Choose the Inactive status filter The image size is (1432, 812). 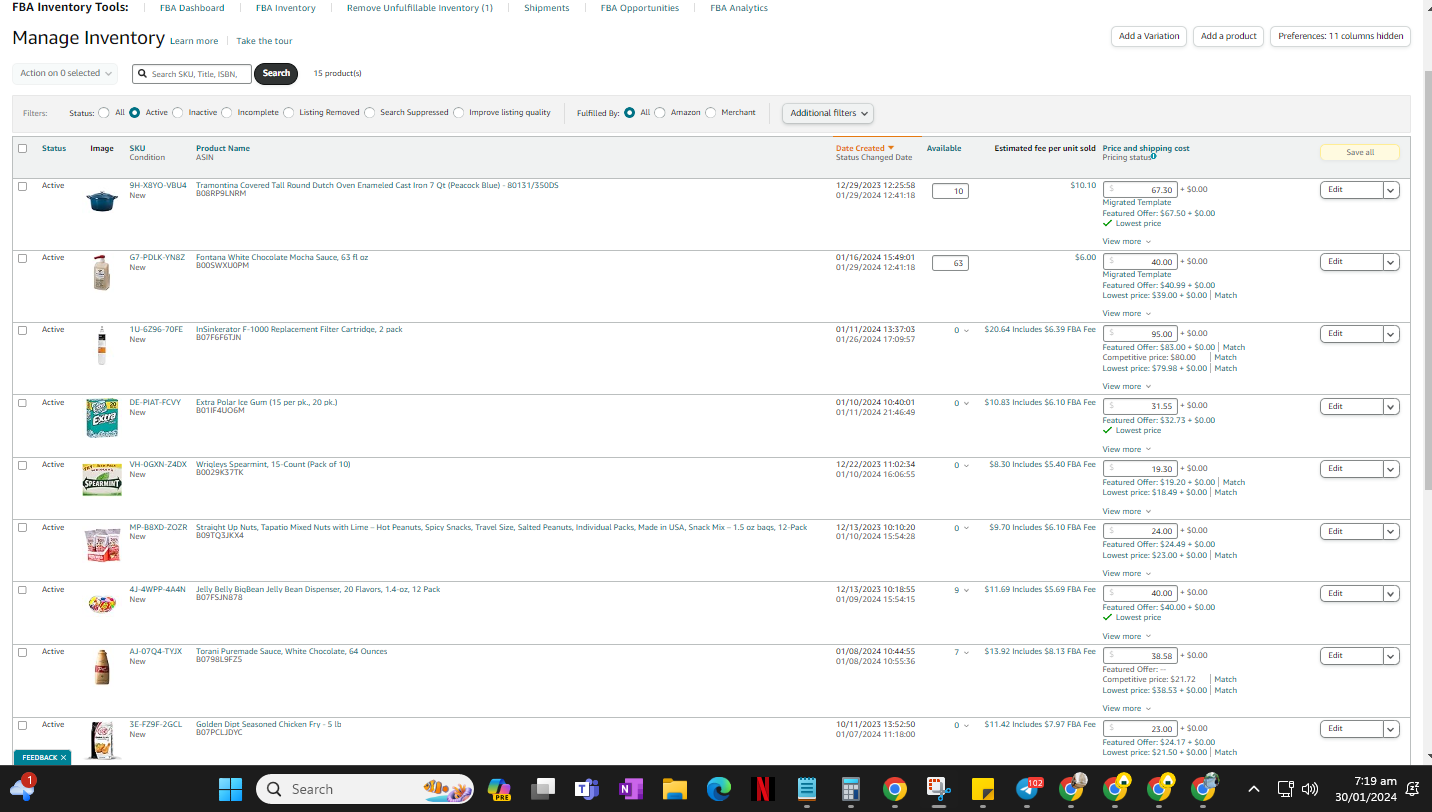(178, 113)
